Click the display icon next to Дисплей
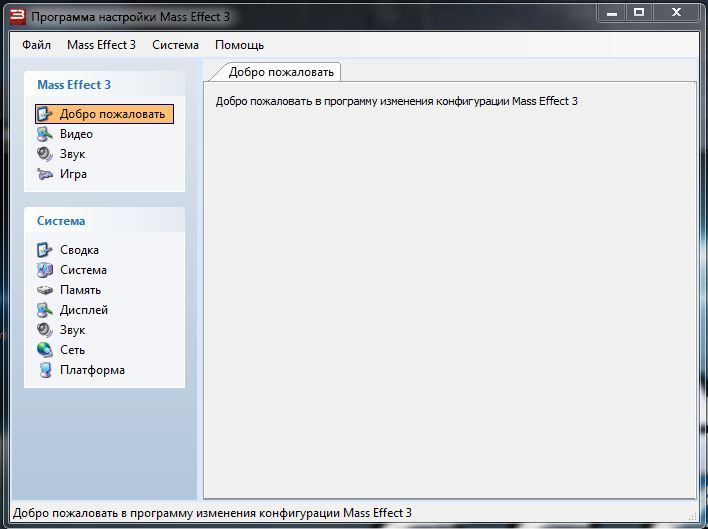 click(x=45, y=310)
